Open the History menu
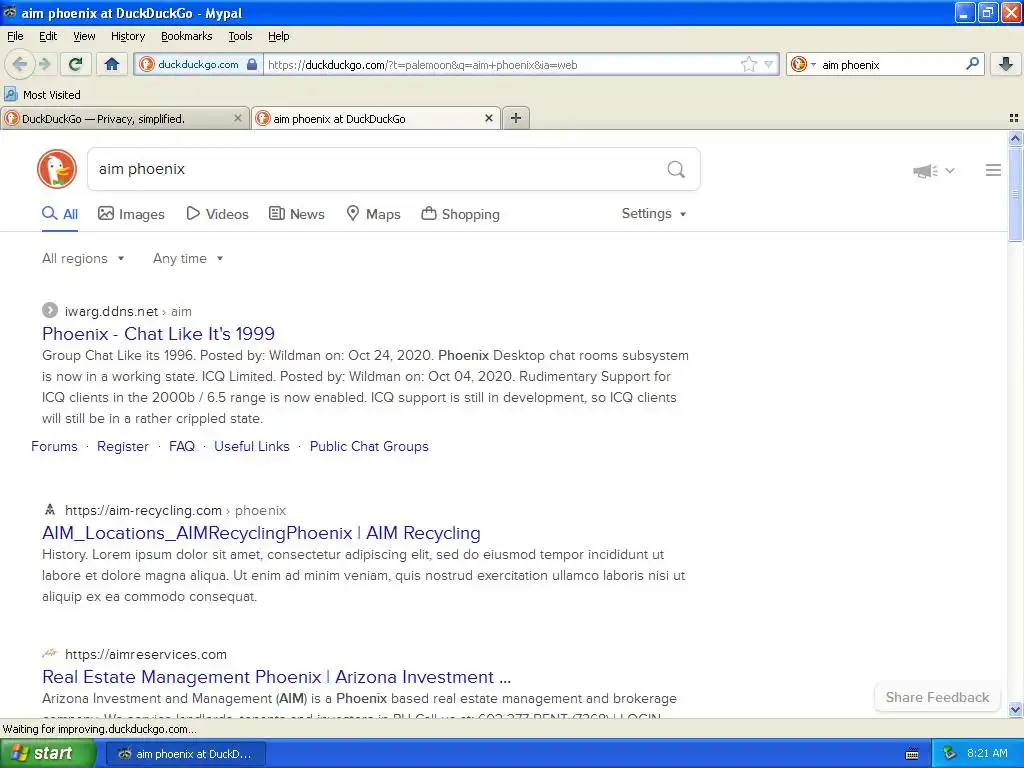 click(x=128, y=36)
